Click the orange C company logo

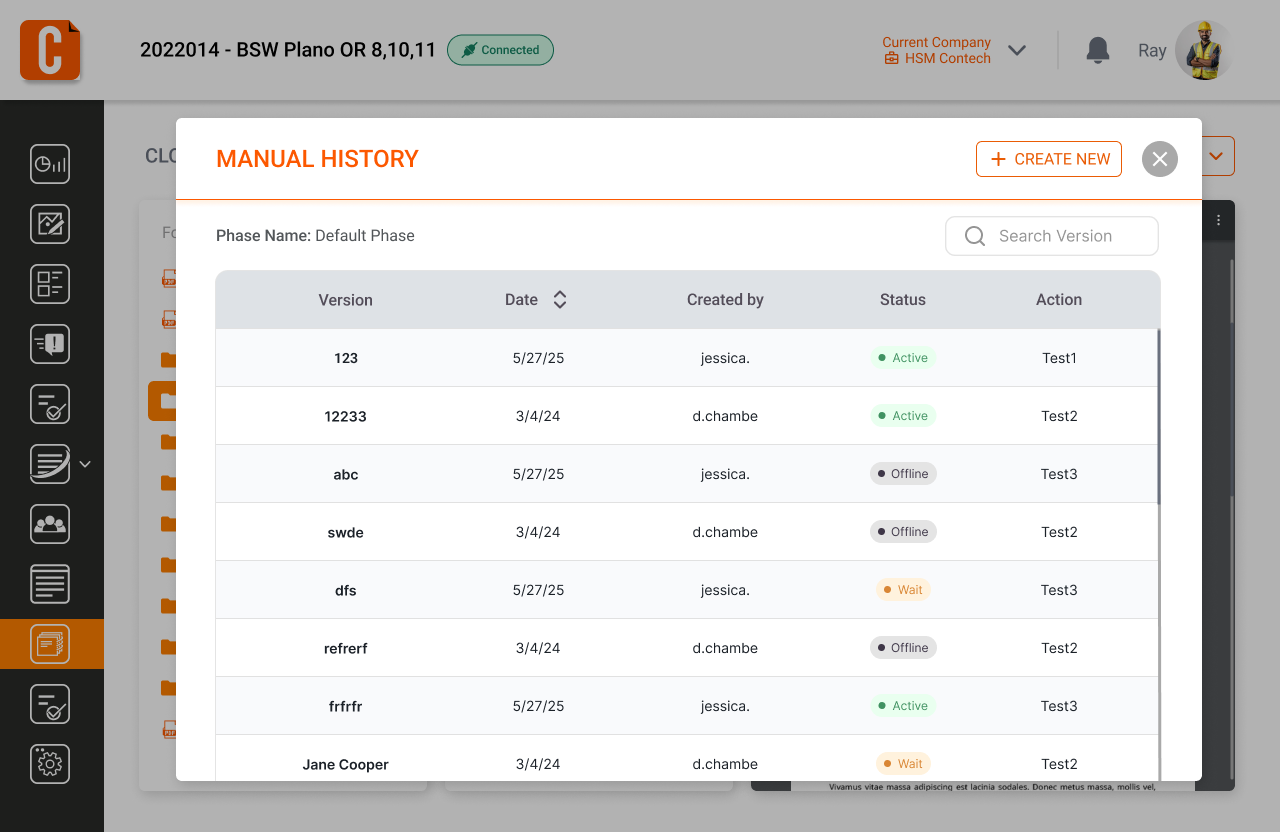(50, 50)
